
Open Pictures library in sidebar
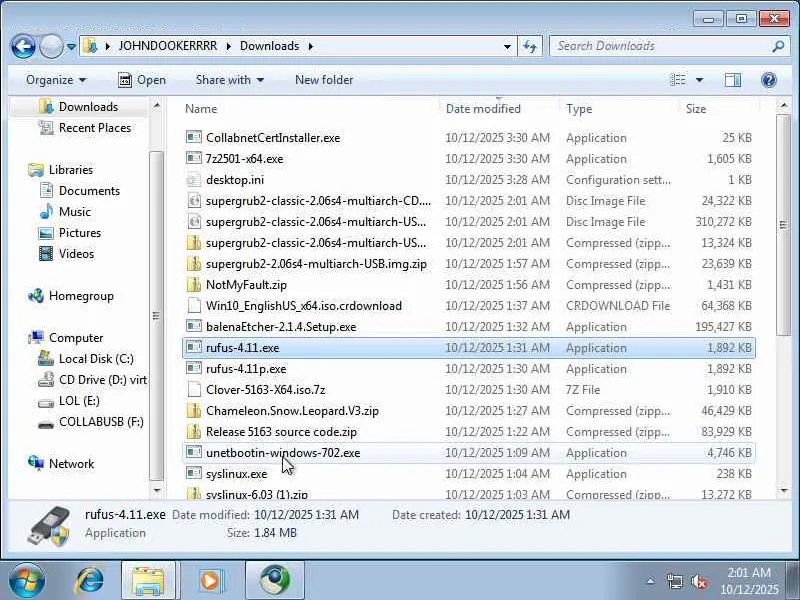tap(80, 233)
